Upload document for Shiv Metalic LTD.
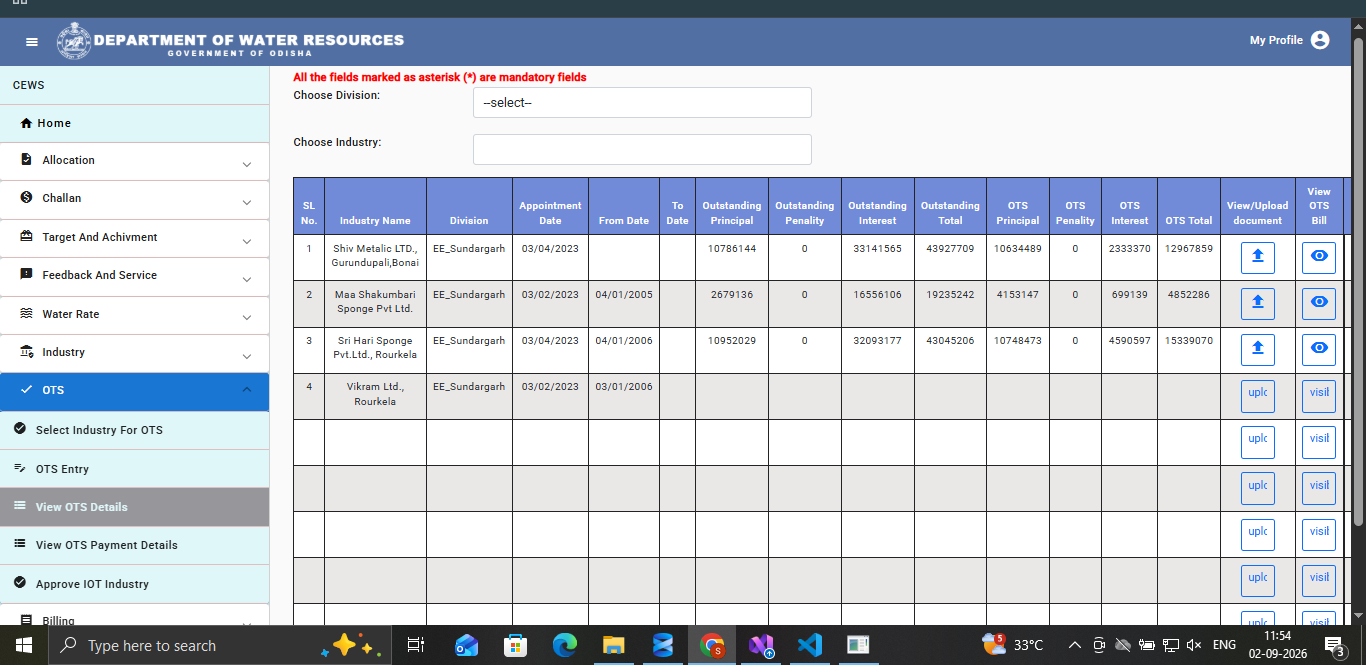 1258,256
